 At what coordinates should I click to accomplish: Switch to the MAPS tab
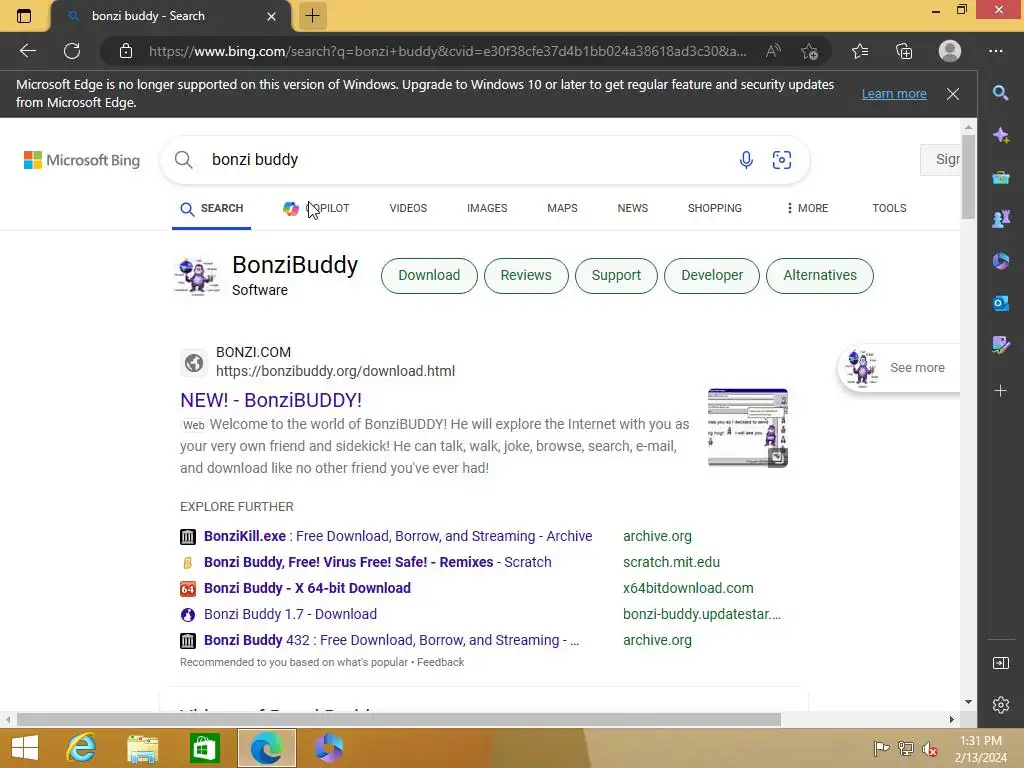click(x=562, y=208)
